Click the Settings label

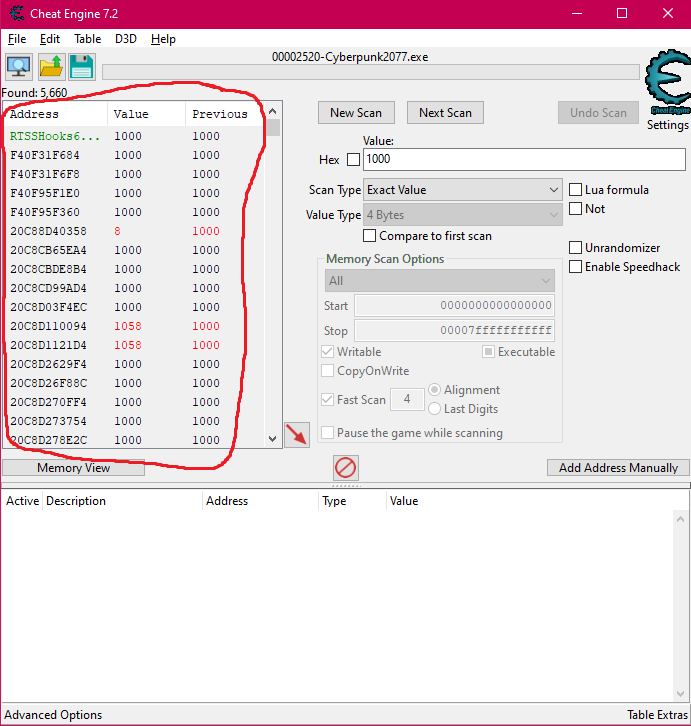667,125
